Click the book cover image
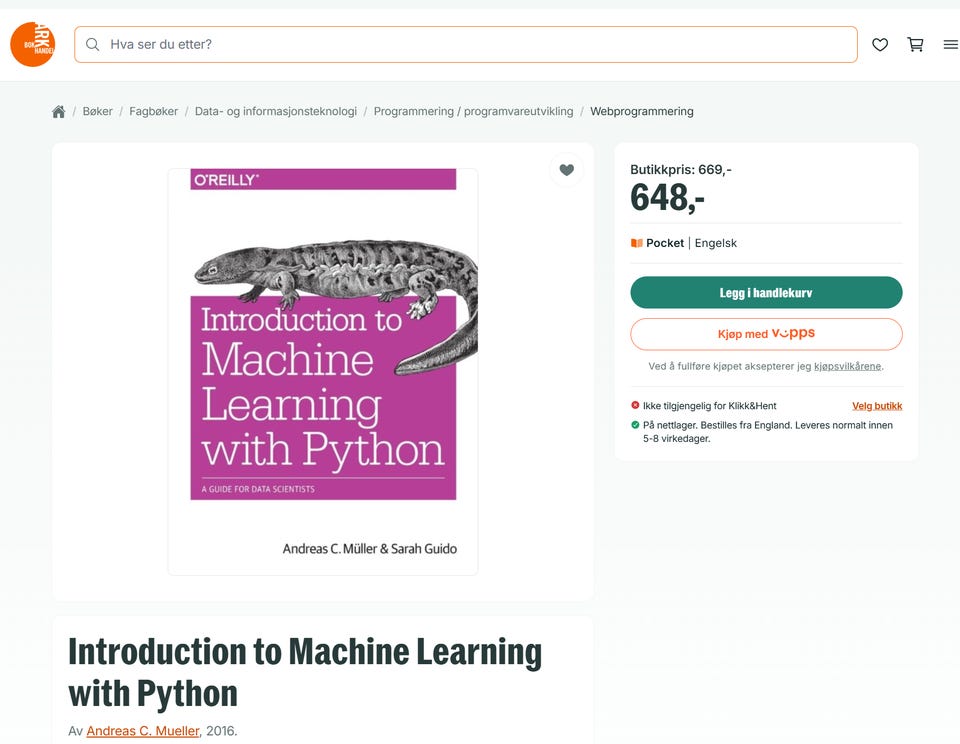This screenshot has width=960, height=744. [x=323, y=372]
